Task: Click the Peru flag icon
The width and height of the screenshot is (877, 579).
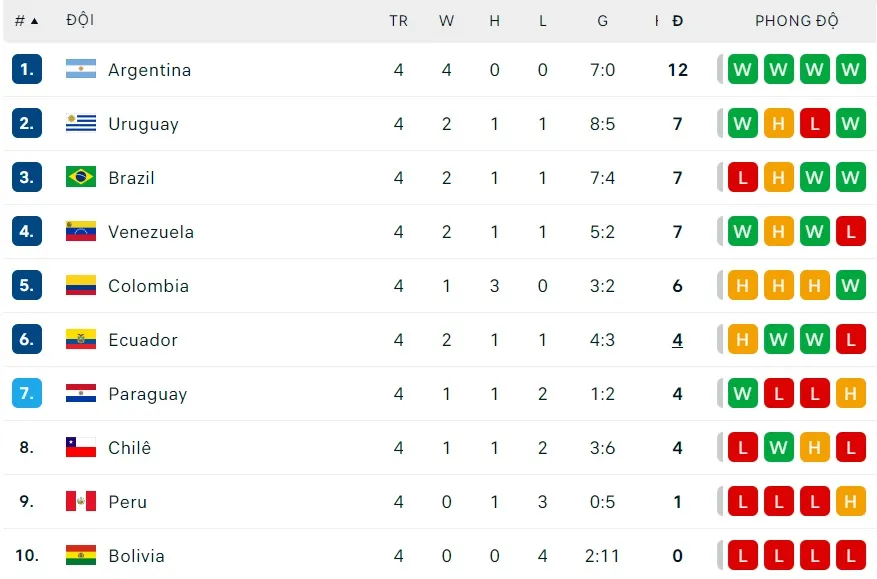Action: [x=81, y=502]
